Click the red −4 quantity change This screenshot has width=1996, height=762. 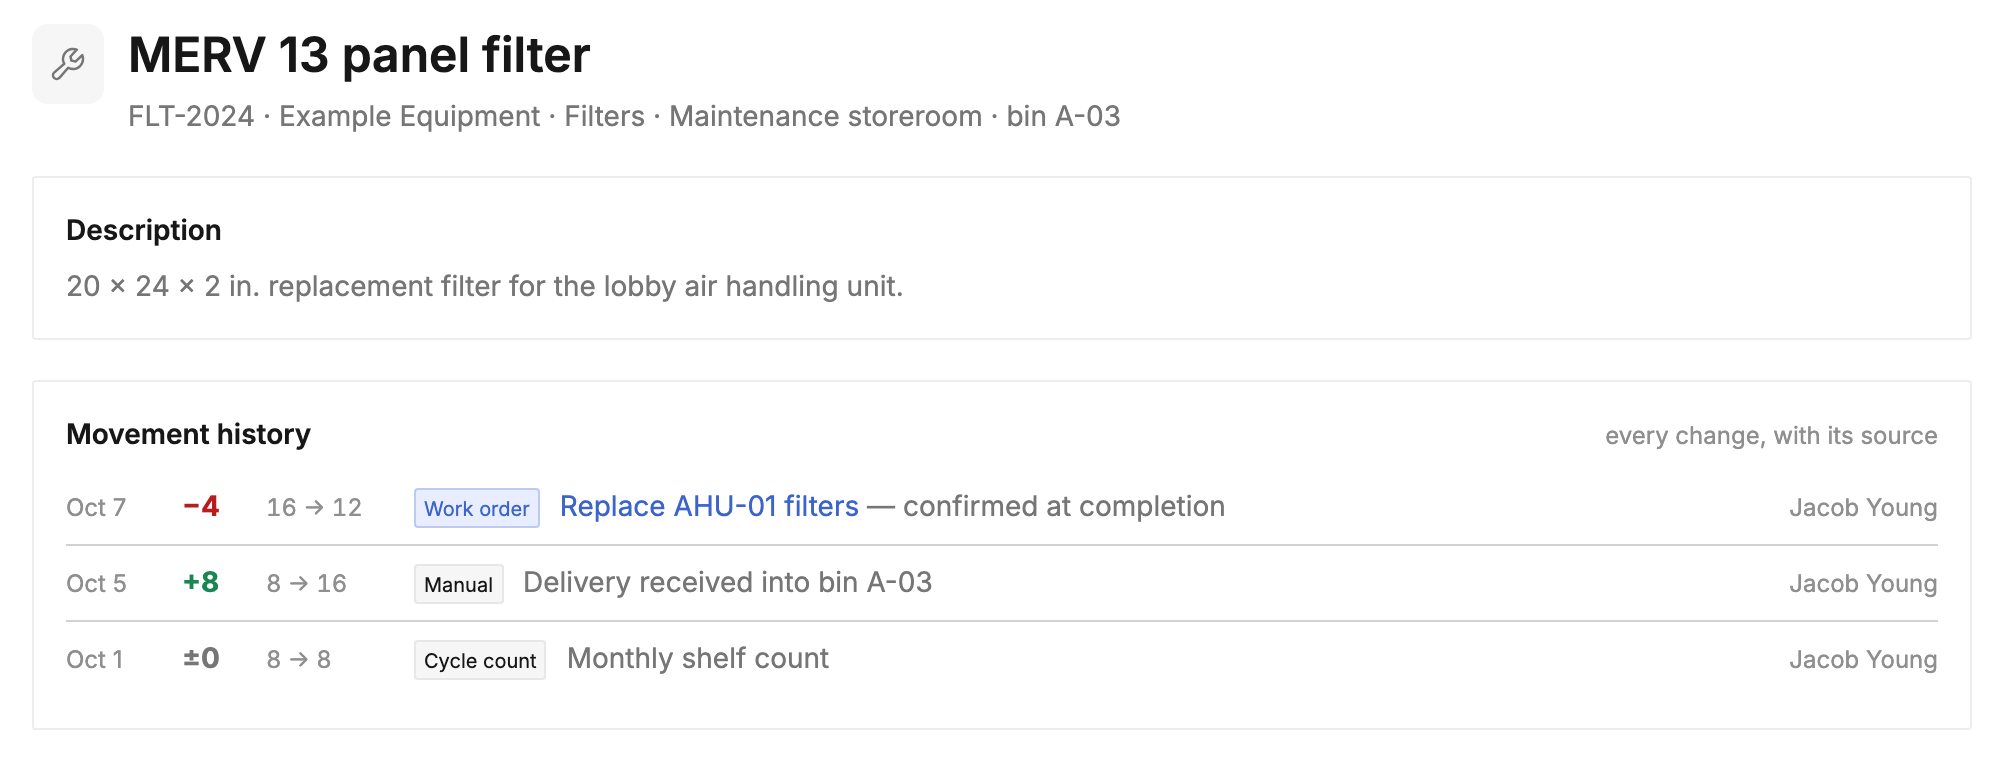click(x=201, y=507)
